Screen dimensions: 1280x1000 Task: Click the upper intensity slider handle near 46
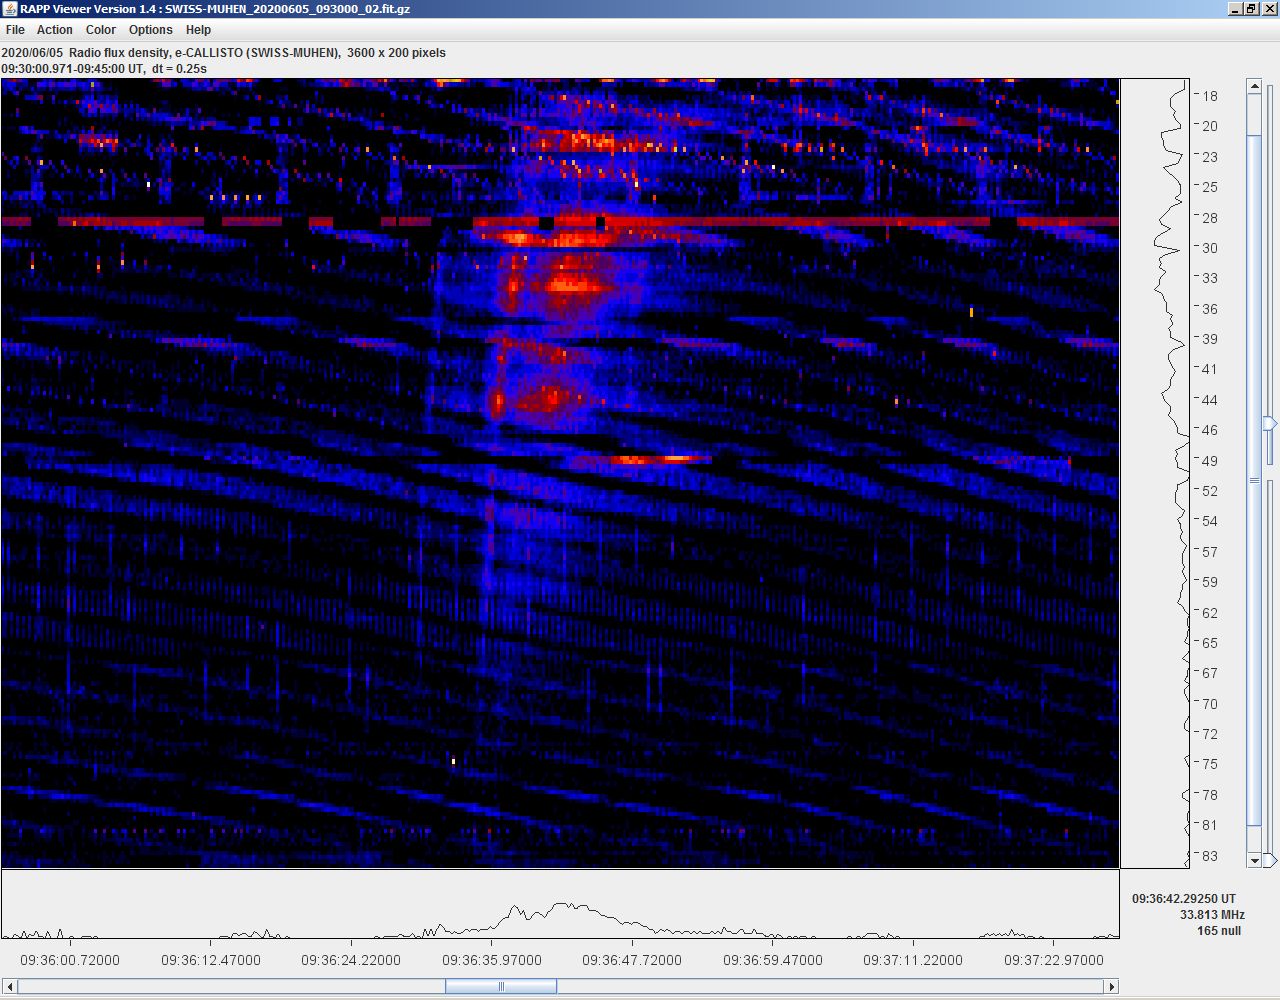pos(1270,424)
